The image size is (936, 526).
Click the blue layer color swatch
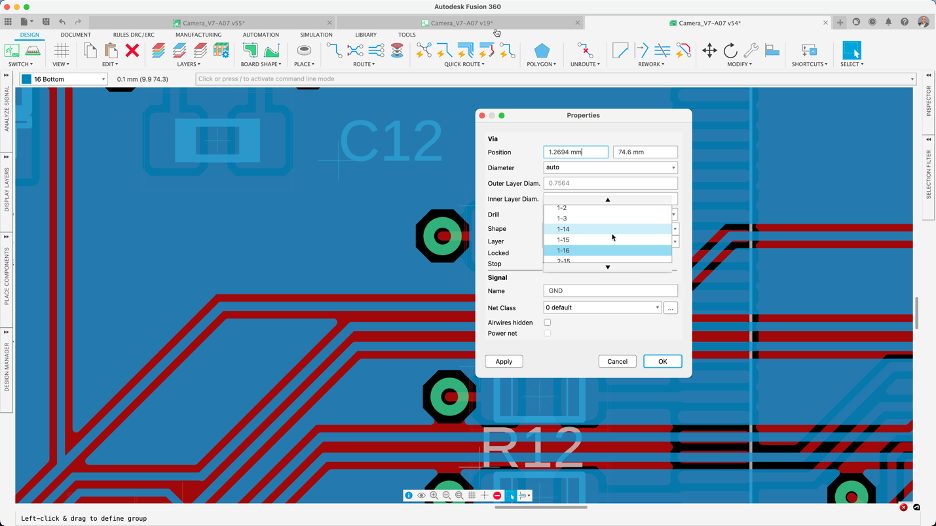tap(26, 79)
